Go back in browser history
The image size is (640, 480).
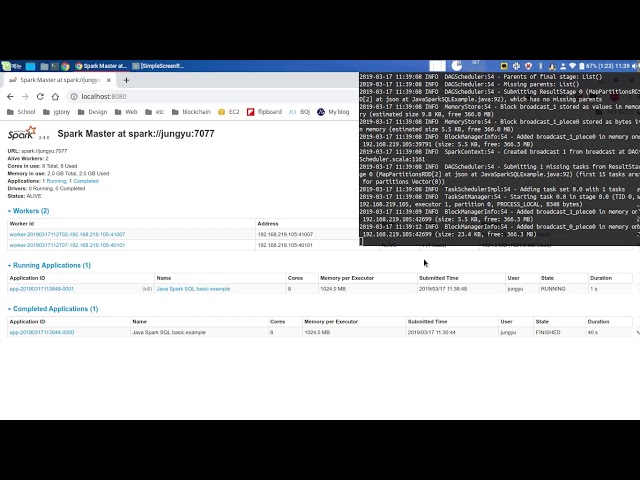(11, 97)
